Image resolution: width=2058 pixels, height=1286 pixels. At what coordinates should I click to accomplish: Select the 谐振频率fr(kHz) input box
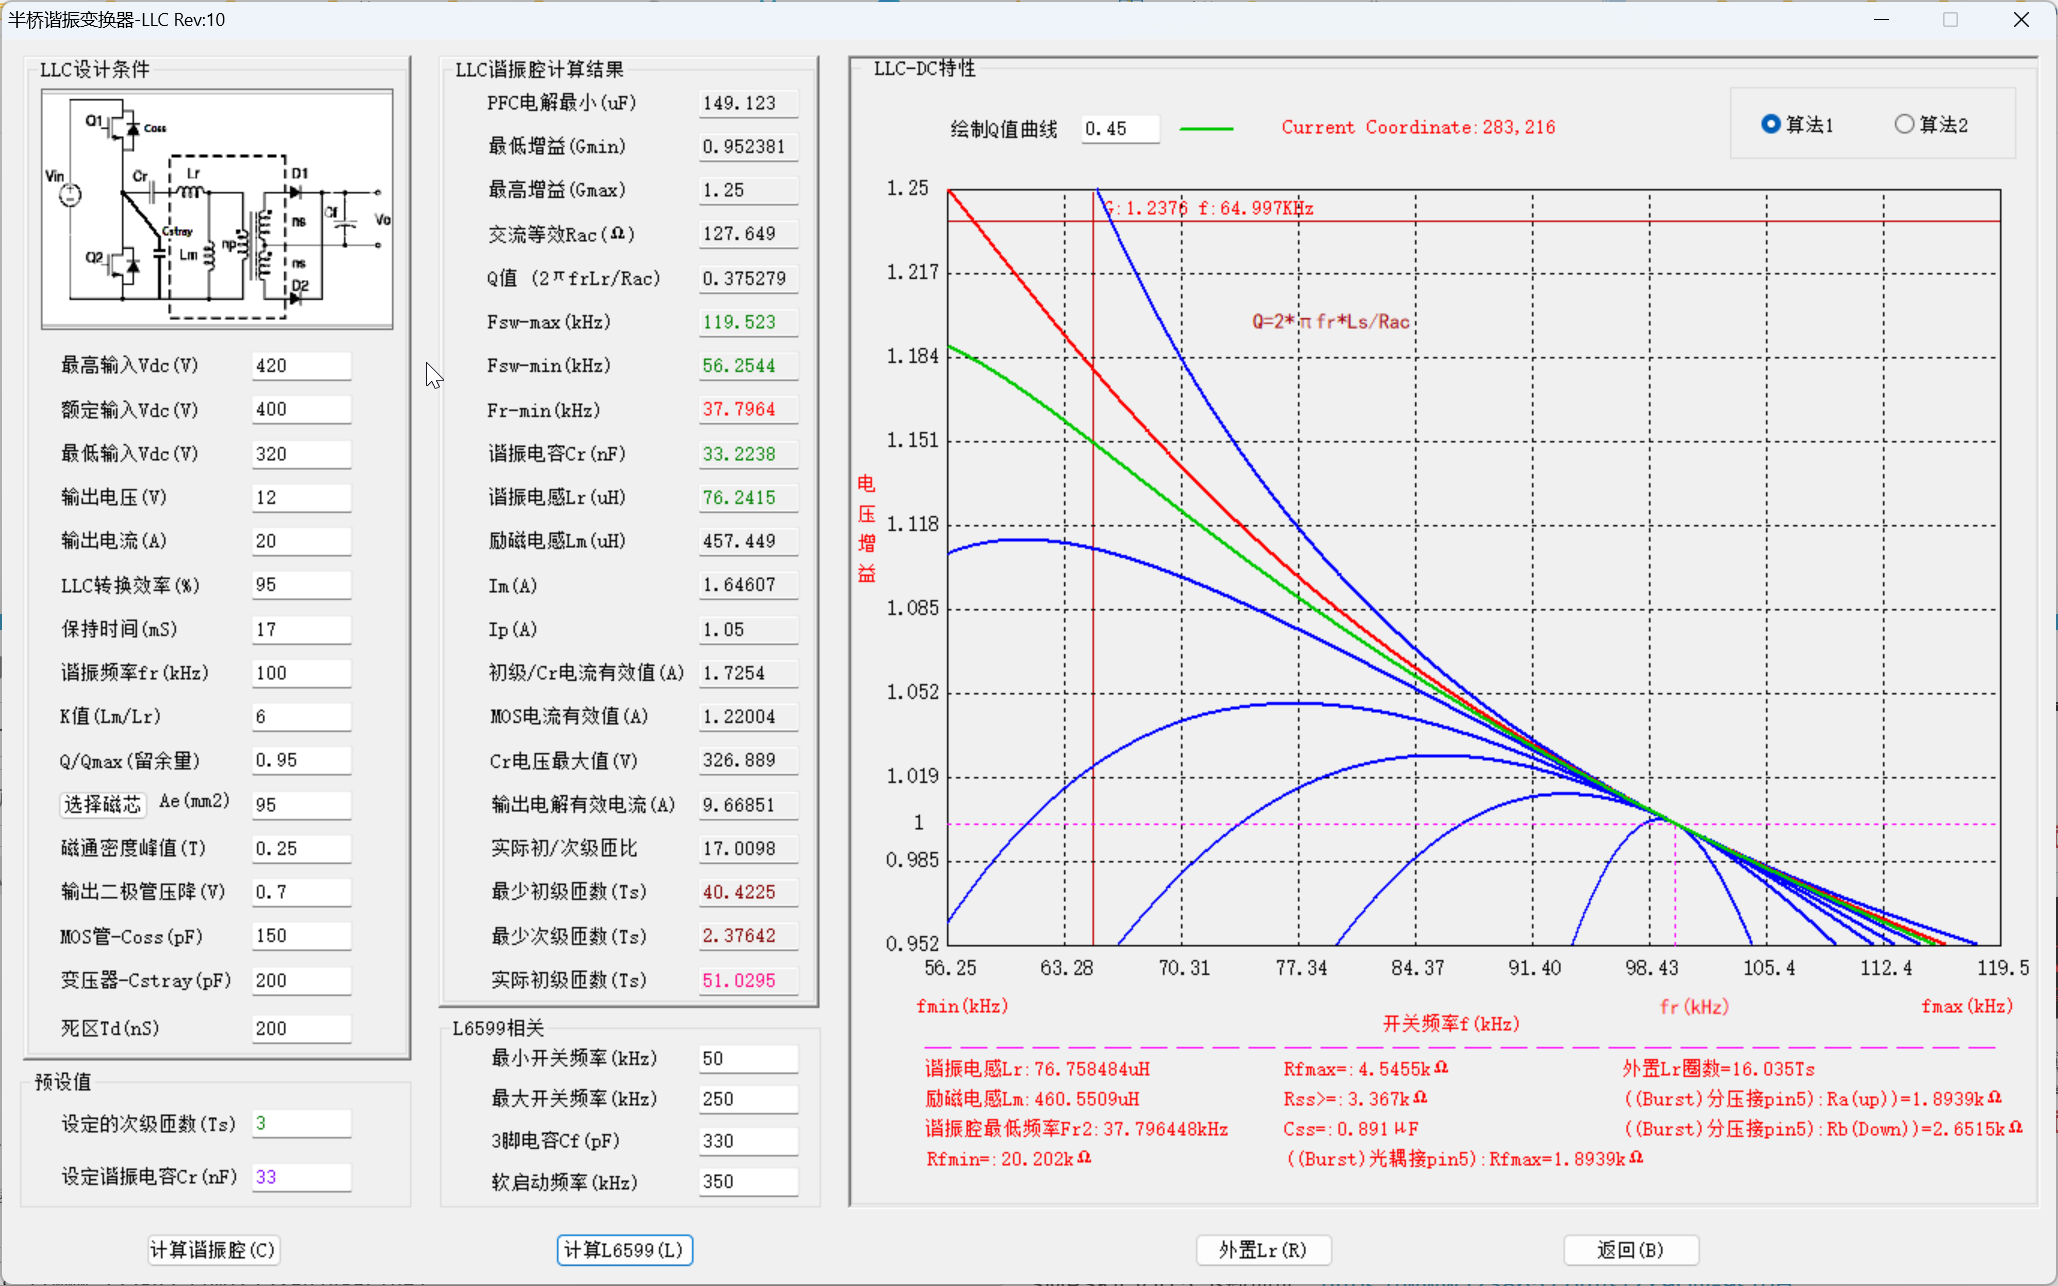tap(300, 673)
